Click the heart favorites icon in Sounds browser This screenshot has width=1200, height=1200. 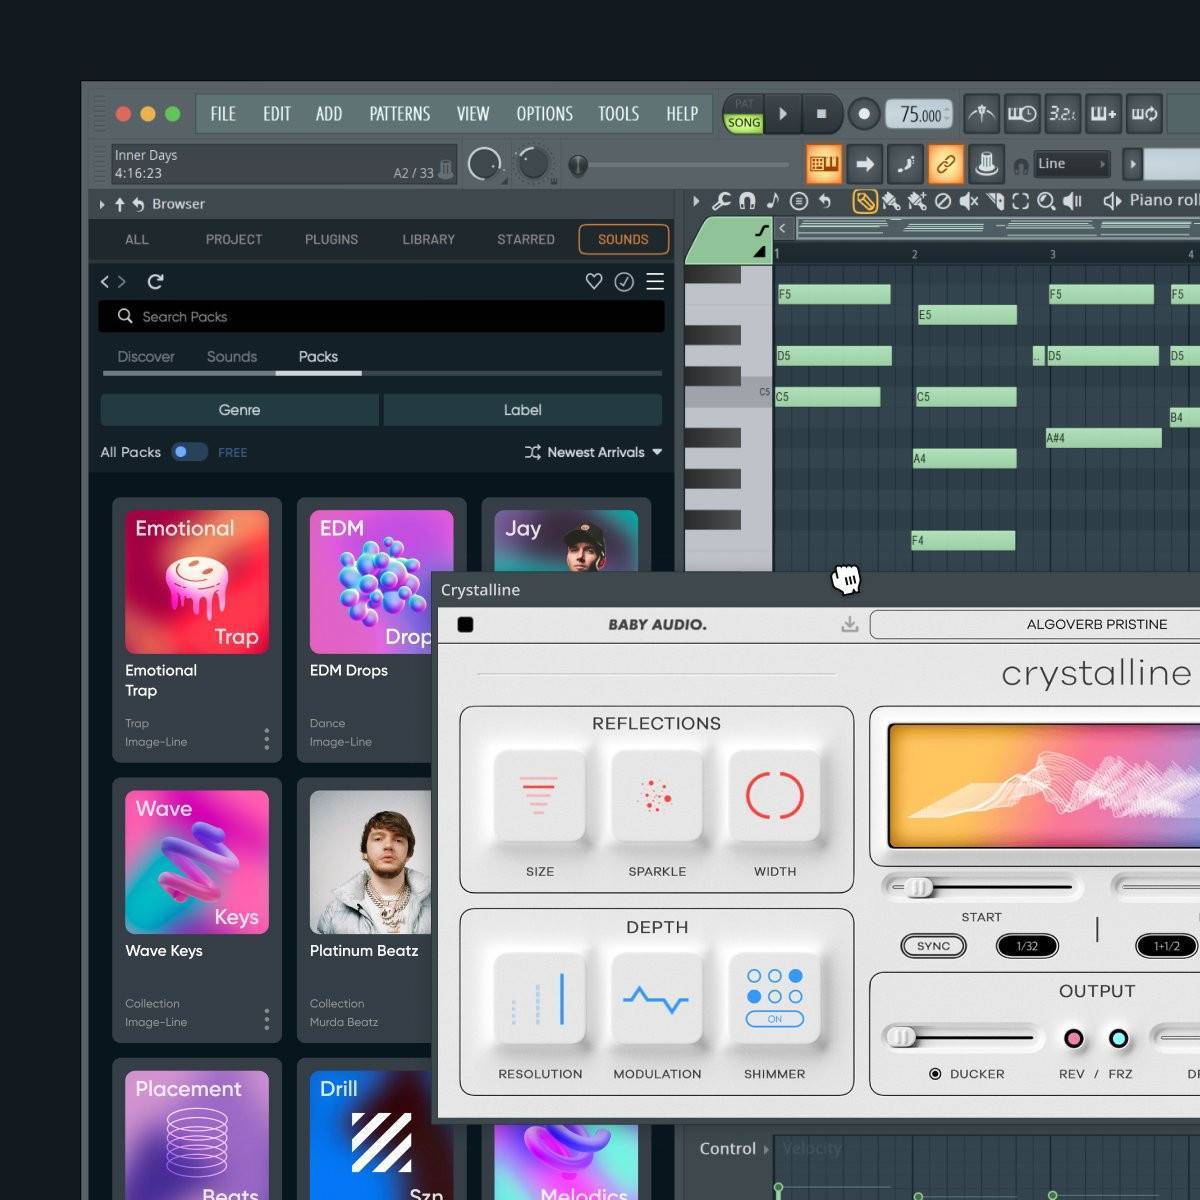[594, 282]
